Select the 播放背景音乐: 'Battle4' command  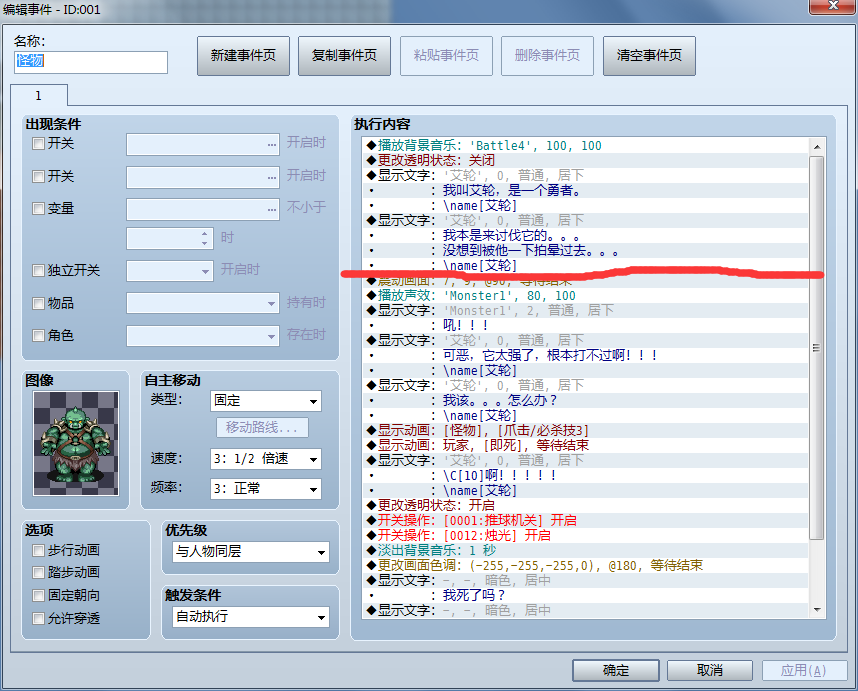(x=586, y=146)
